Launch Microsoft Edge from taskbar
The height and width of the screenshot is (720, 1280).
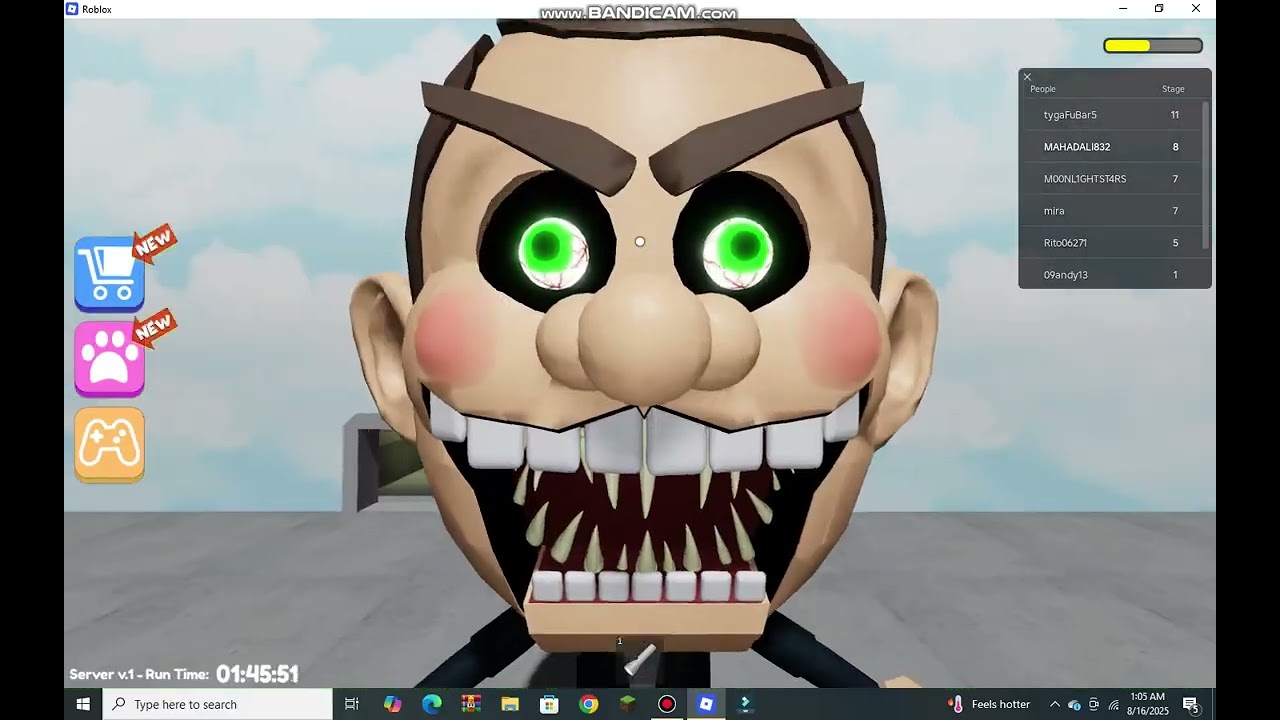pyautogui.click(x=431, y=704)
